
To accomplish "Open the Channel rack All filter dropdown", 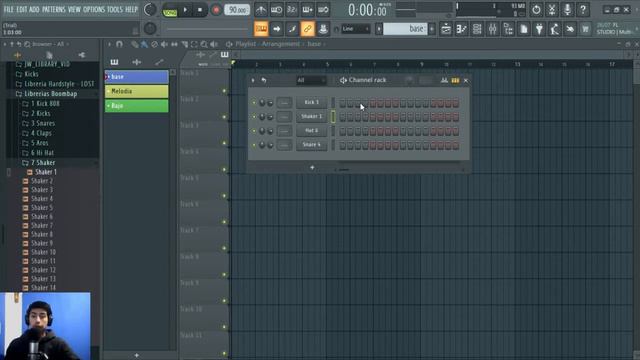I will pyautogui.click(x=311, y=80).
